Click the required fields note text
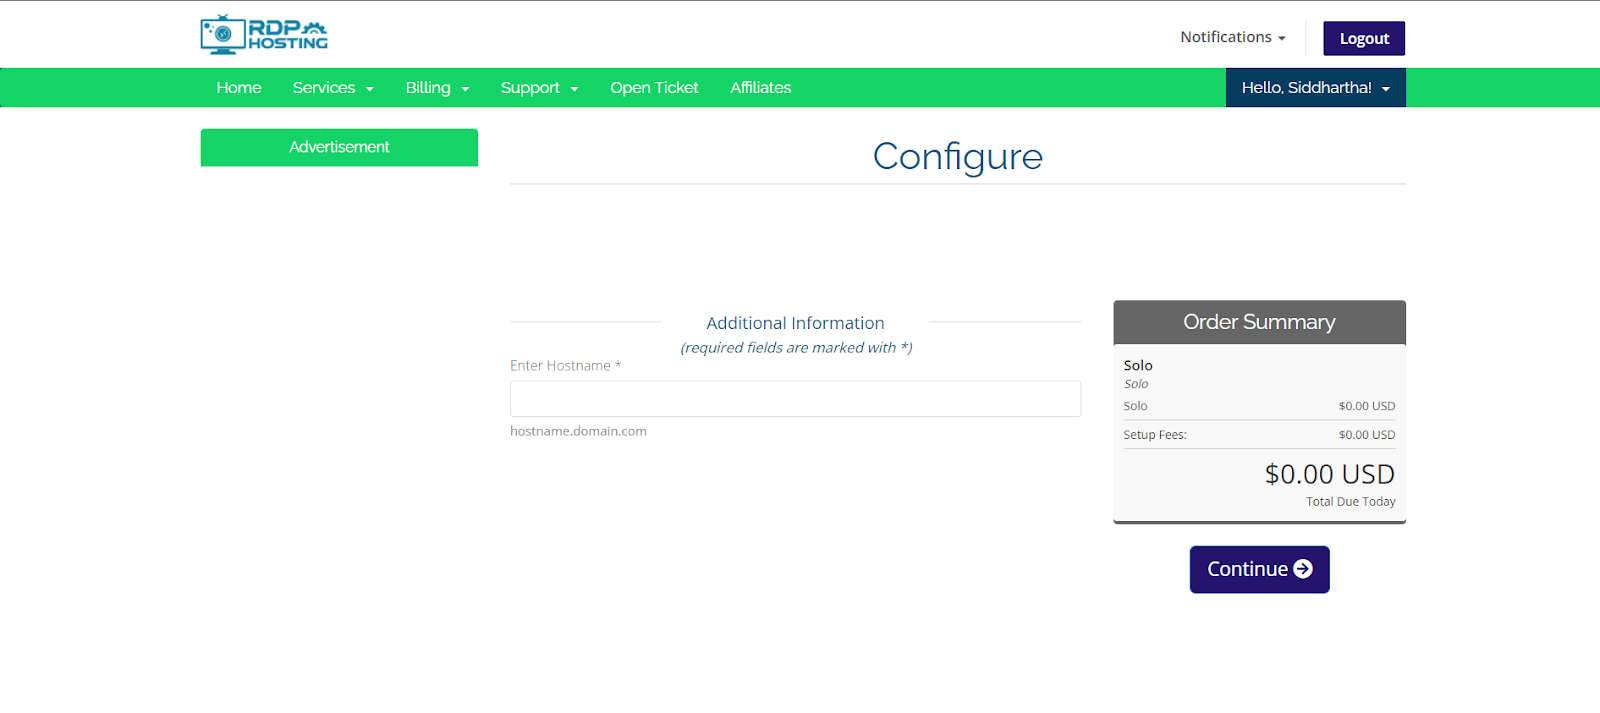 click(796, 348)
